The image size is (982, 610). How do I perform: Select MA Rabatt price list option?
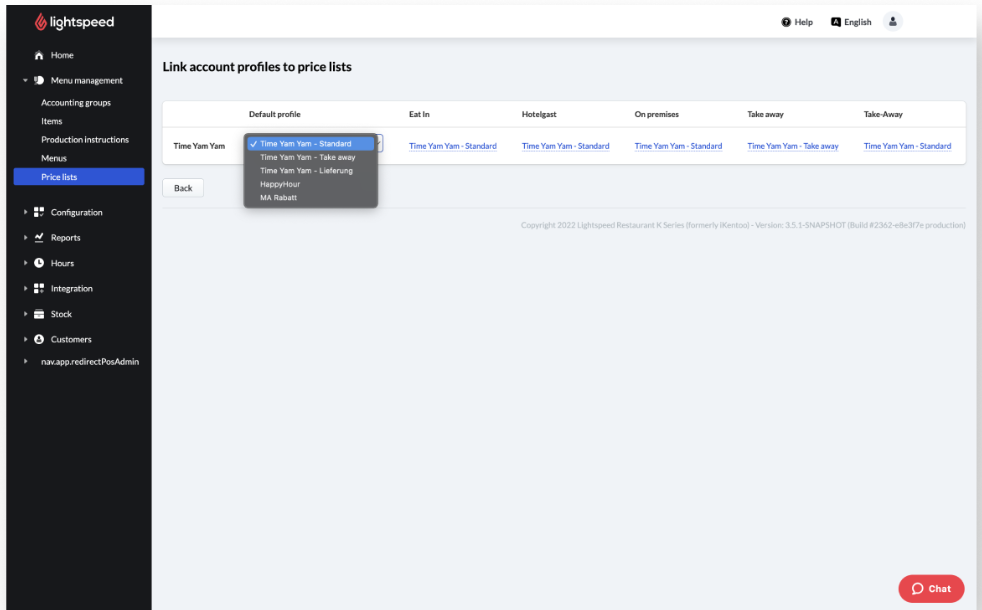[x=278, y=197]
